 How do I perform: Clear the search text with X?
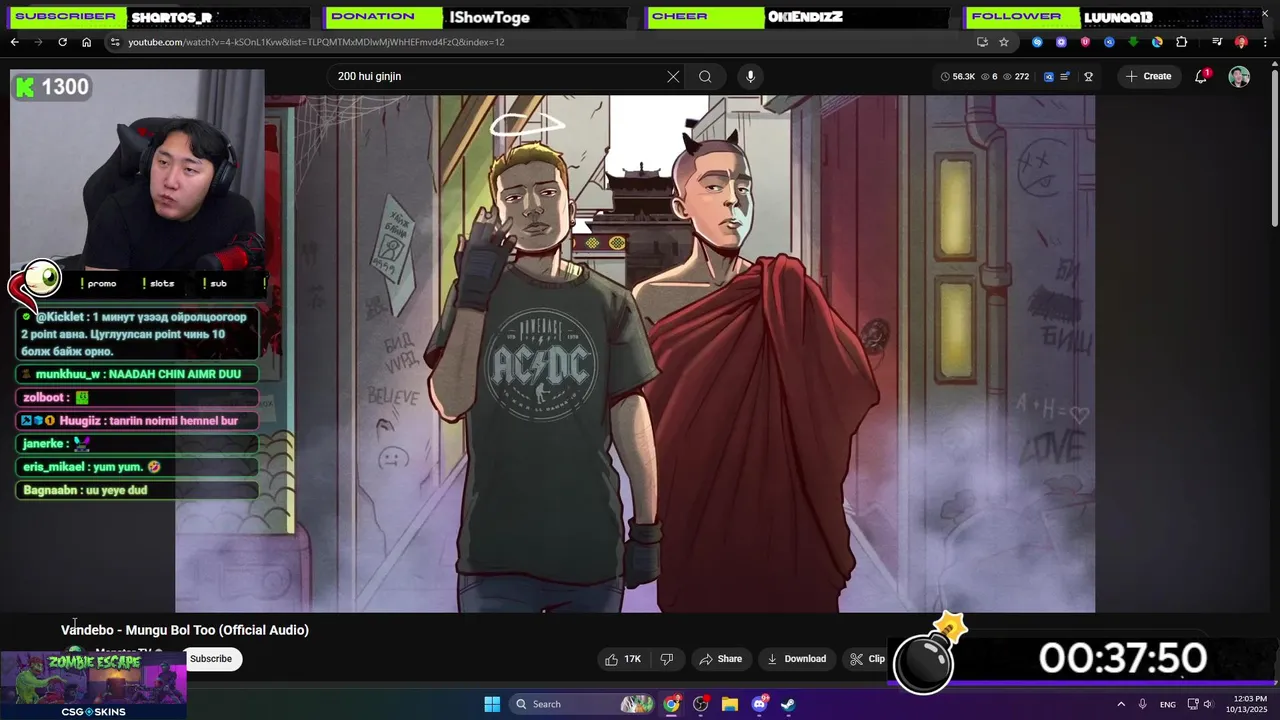[x=673, y=76]
